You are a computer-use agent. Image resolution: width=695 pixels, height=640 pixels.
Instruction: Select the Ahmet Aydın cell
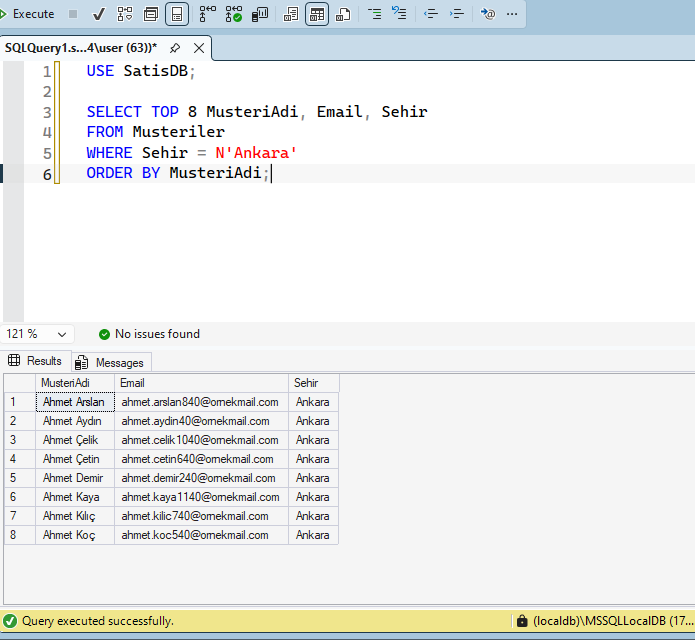coord(75,421)
